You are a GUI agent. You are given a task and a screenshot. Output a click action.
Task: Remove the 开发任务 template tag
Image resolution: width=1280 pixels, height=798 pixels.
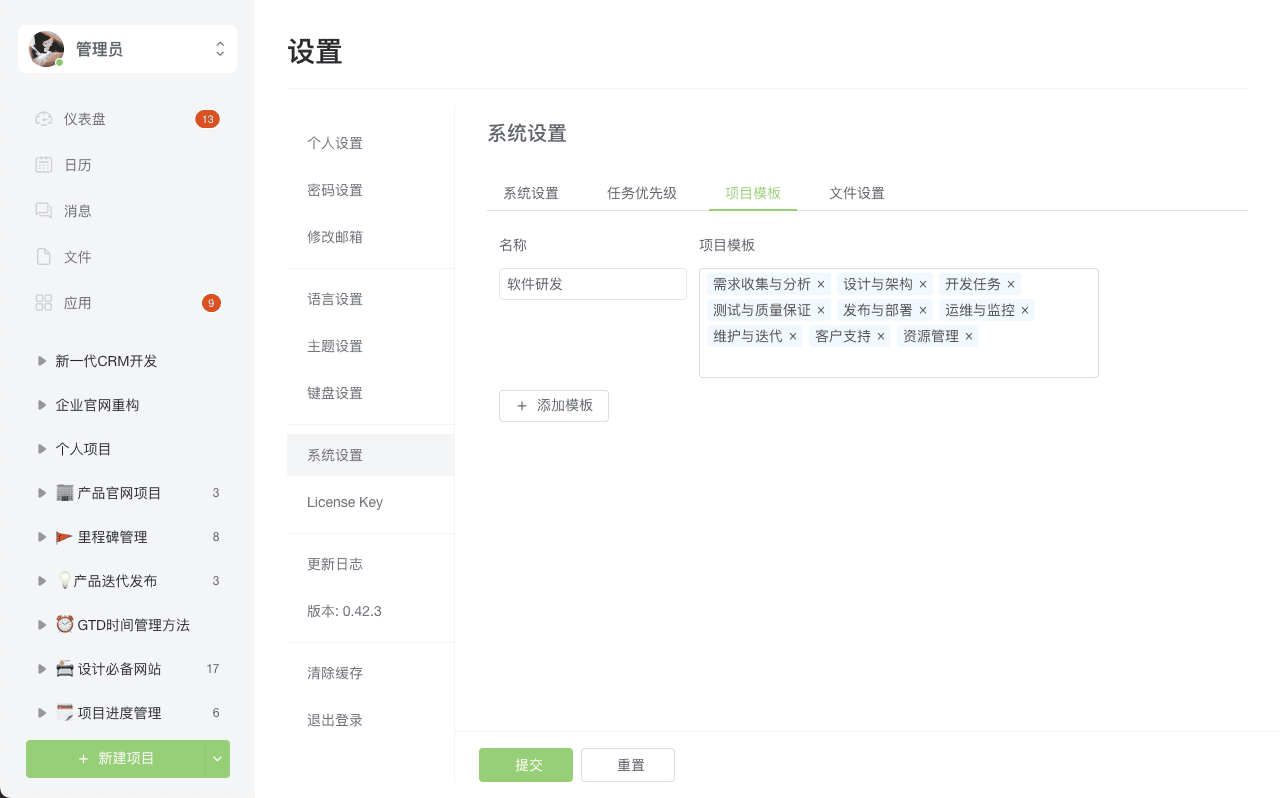tap(1011, 283)
